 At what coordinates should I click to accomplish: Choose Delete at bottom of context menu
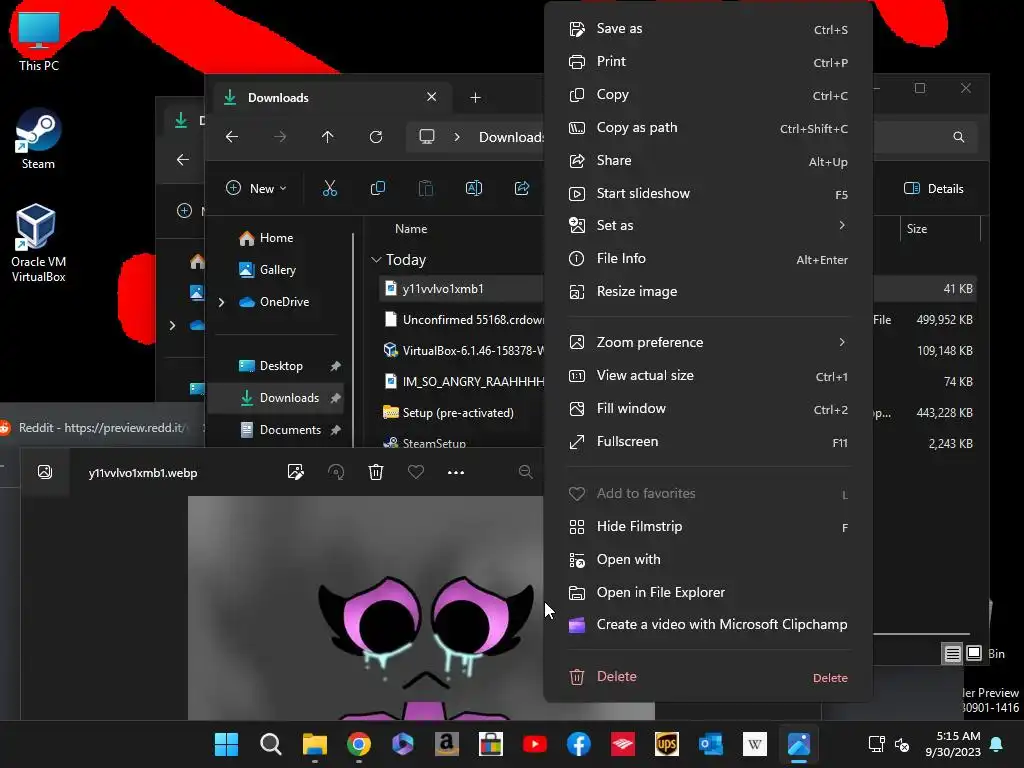[x=709, y=677]
